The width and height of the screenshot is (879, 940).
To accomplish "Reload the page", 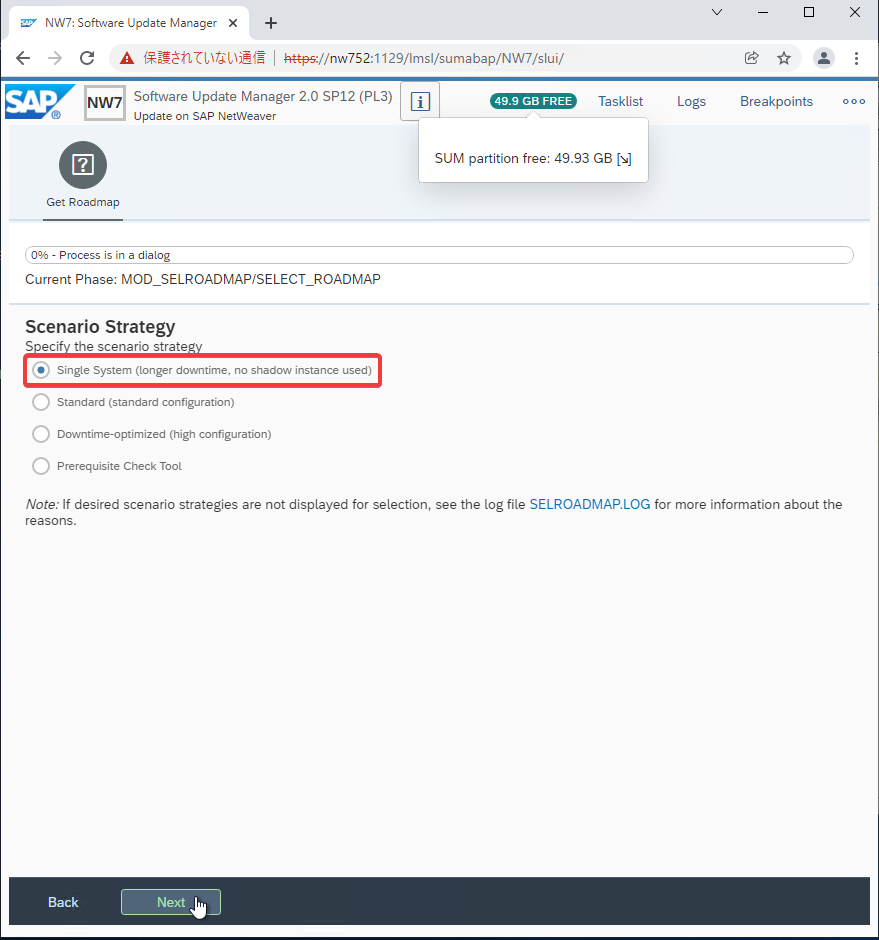I will tap(88, 58).
